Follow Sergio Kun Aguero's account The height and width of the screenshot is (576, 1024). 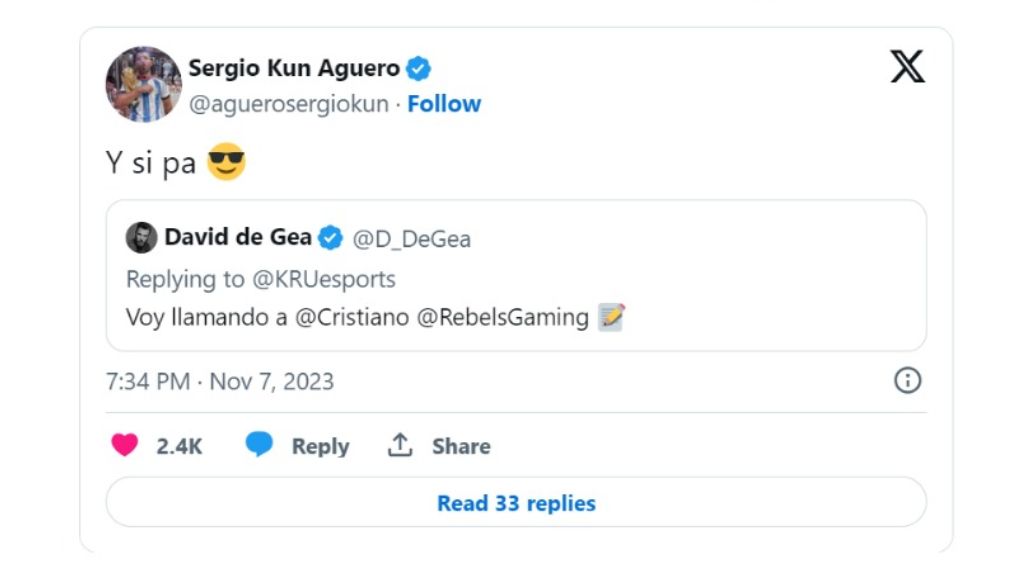[444, 103]
